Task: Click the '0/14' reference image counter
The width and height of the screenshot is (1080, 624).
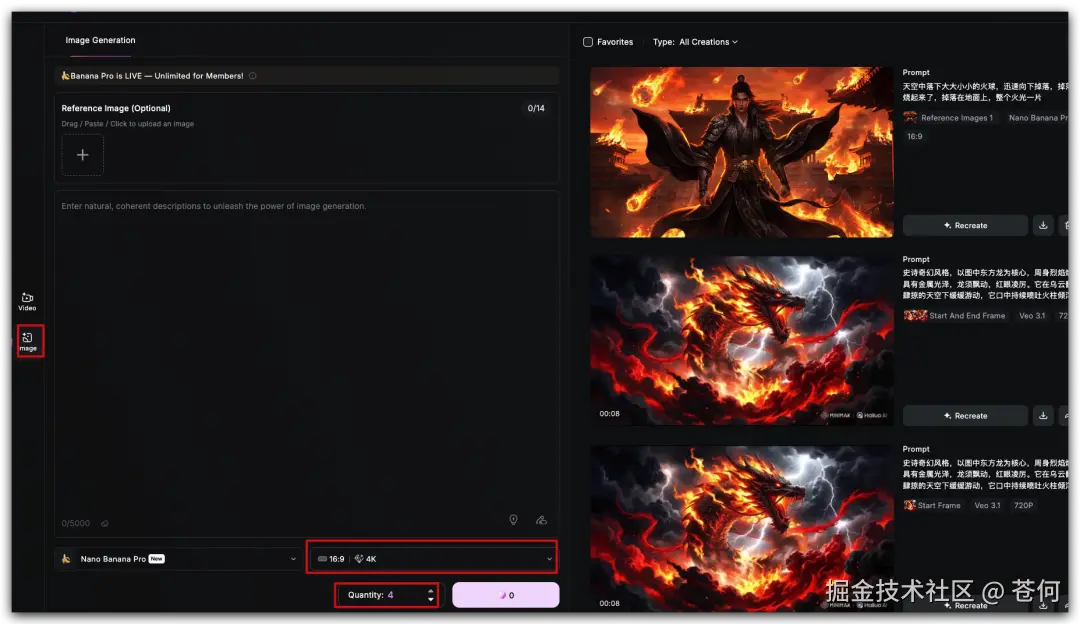Action: [536, 108]
